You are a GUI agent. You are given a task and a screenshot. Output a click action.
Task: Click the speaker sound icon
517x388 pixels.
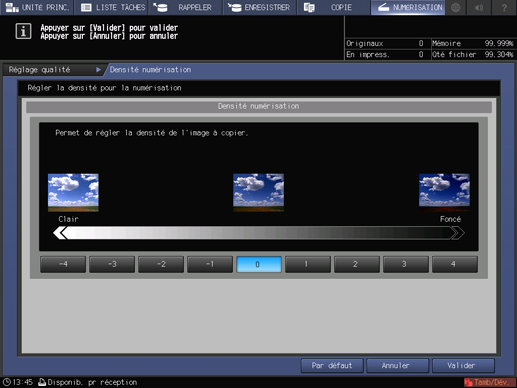479,7
